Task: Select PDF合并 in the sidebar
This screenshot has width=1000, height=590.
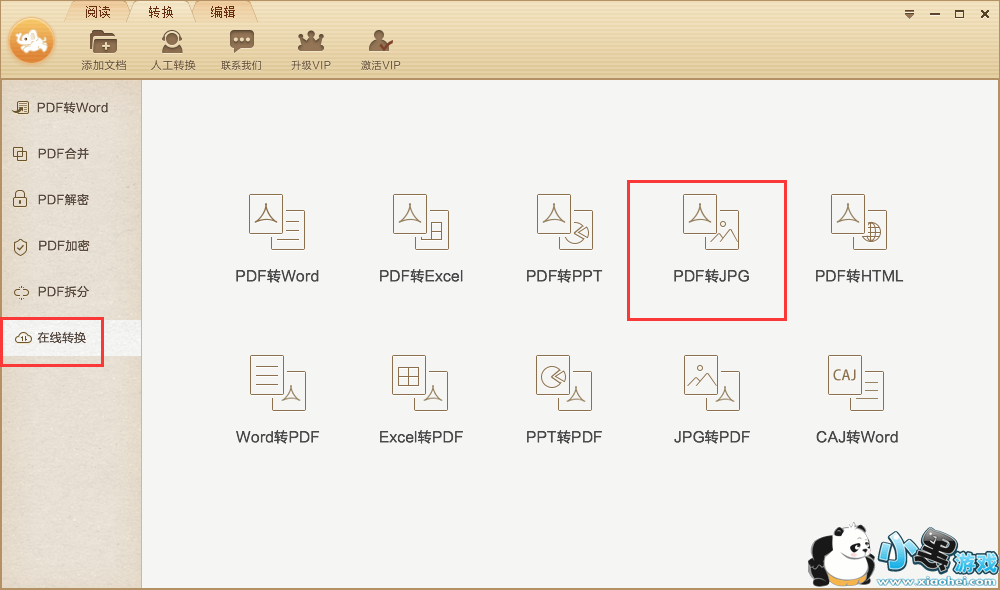Action: pyautogui.click(x=62, y=154)
